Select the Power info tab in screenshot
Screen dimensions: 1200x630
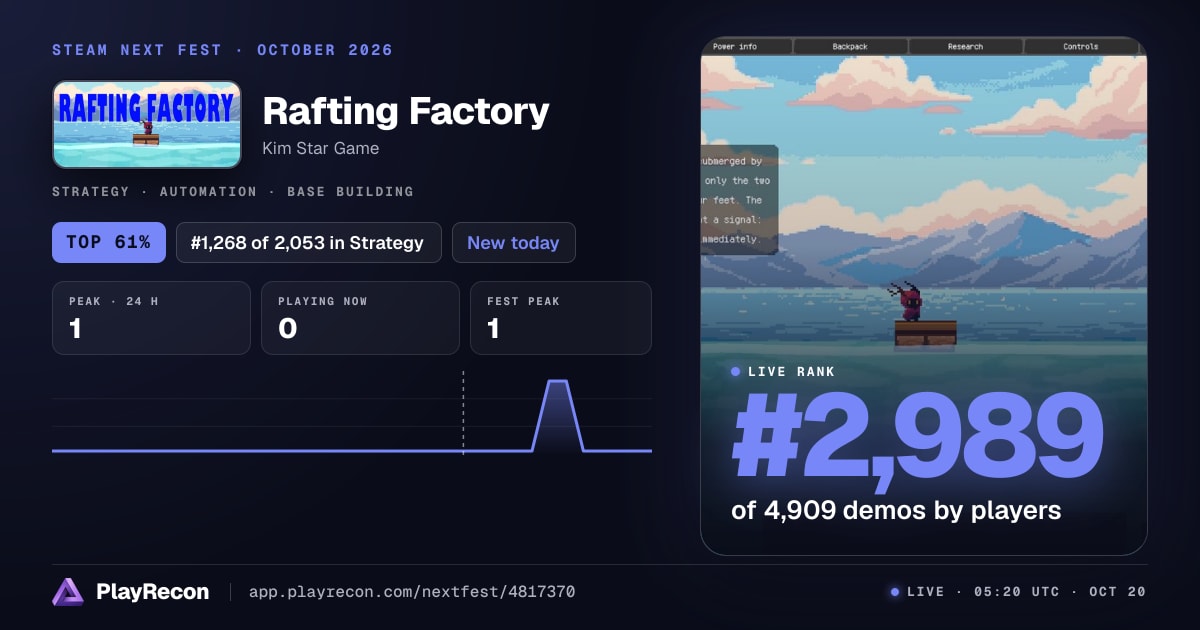(x=735, y=46)
